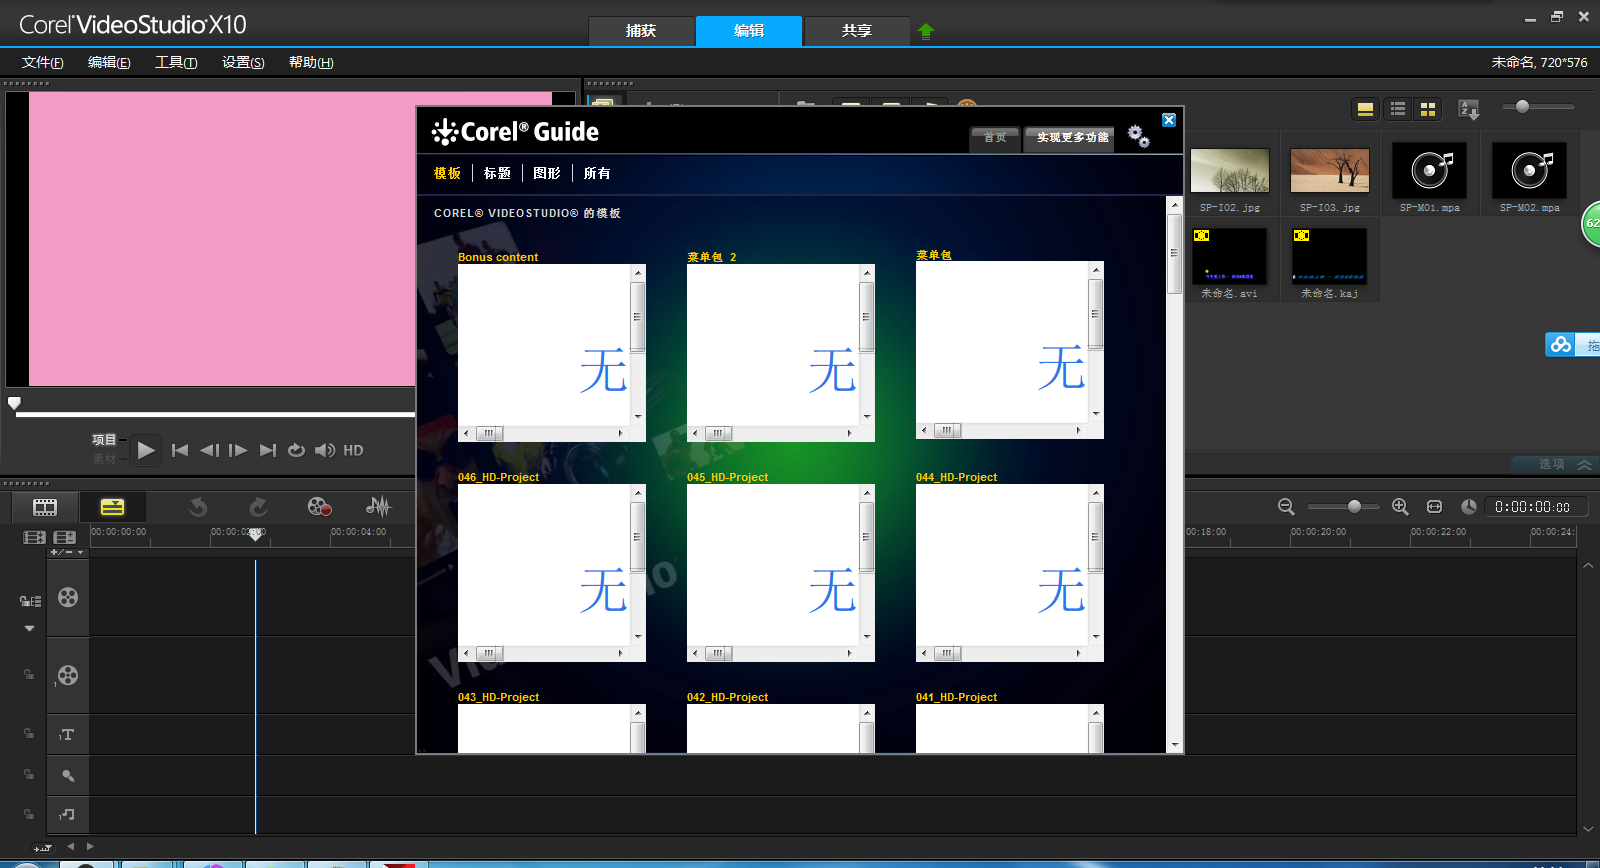Undo the last timeline action
Screen dimensions: 1600x868
coord(198,507)
